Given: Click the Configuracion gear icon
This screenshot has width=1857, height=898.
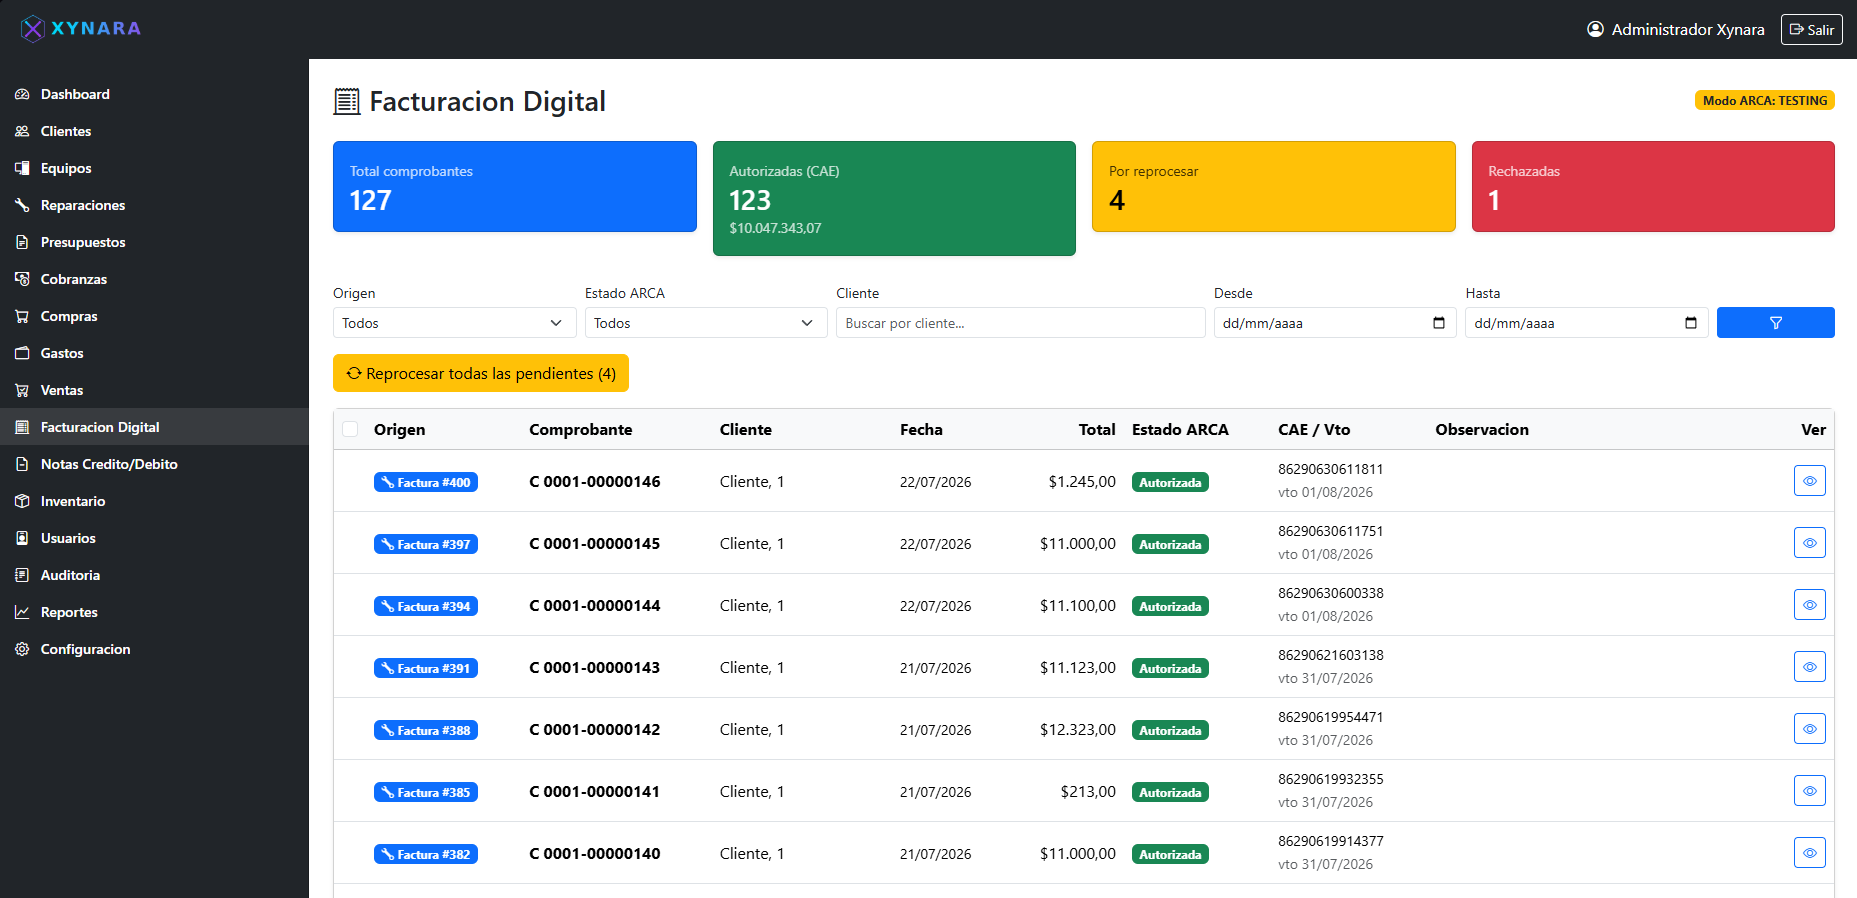Looking at the screenshot, I should [x=22, y=649].
